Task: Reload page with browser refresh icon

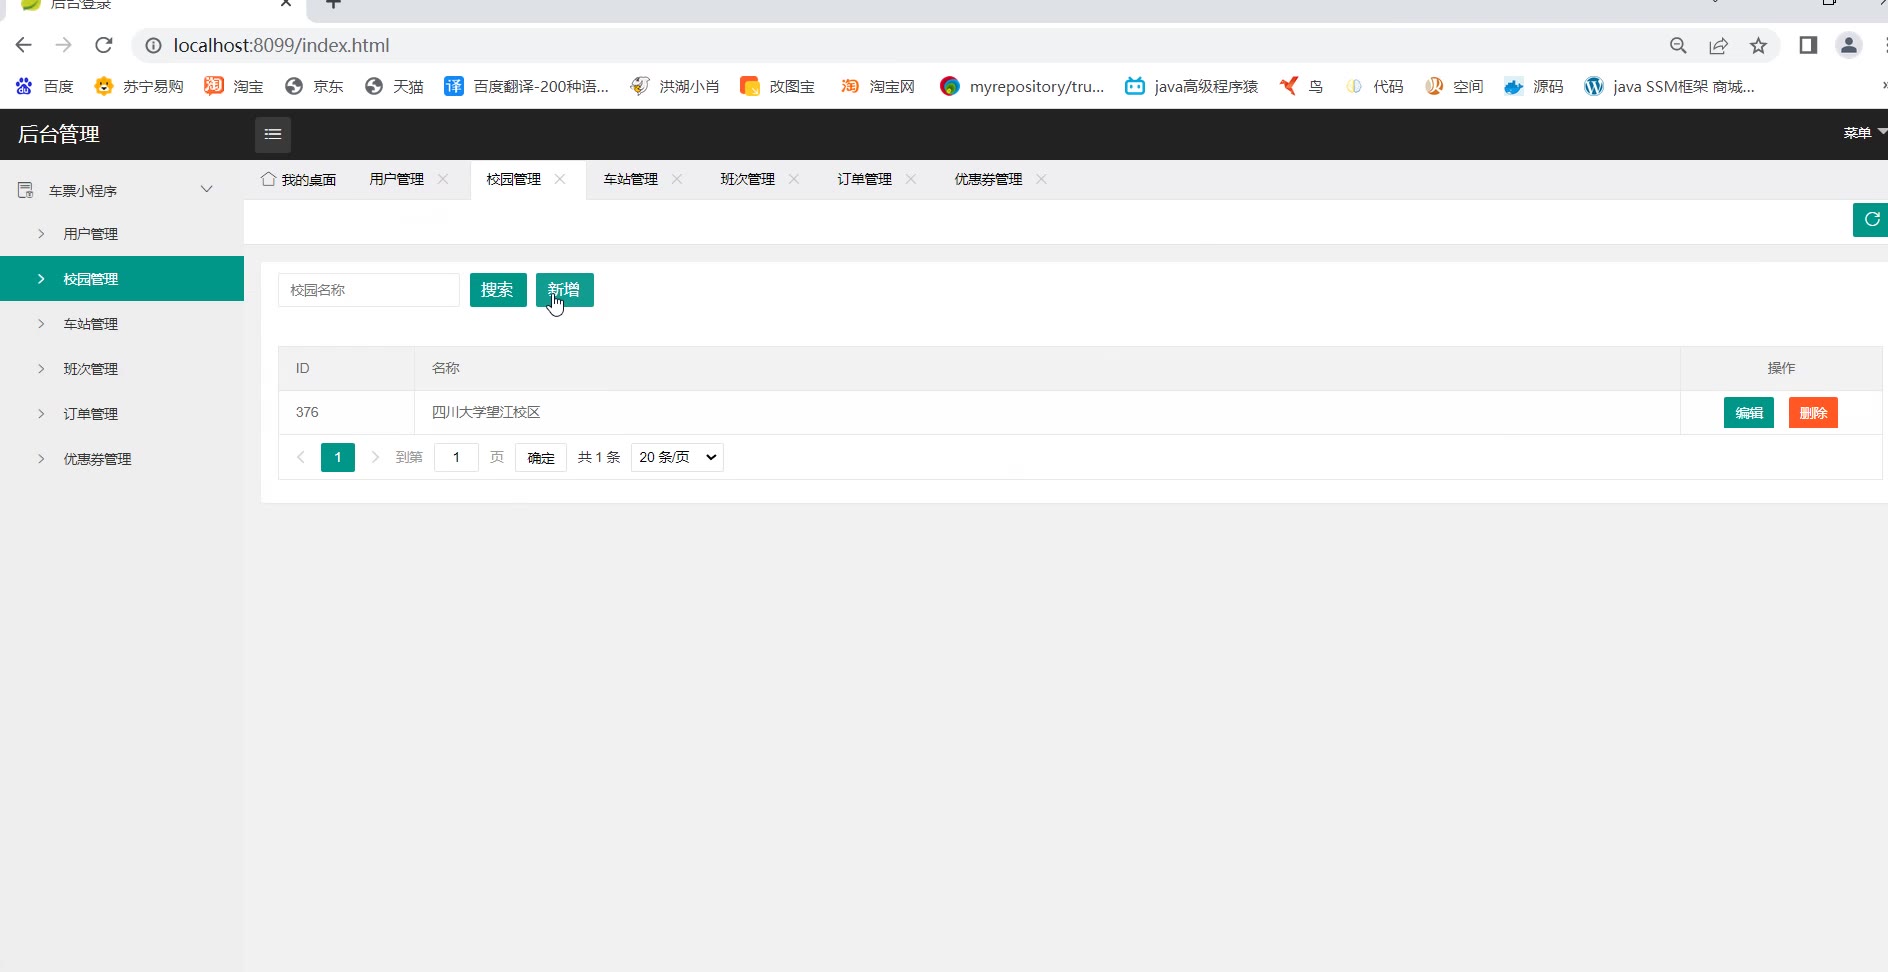Action: (x=104, y=45)
